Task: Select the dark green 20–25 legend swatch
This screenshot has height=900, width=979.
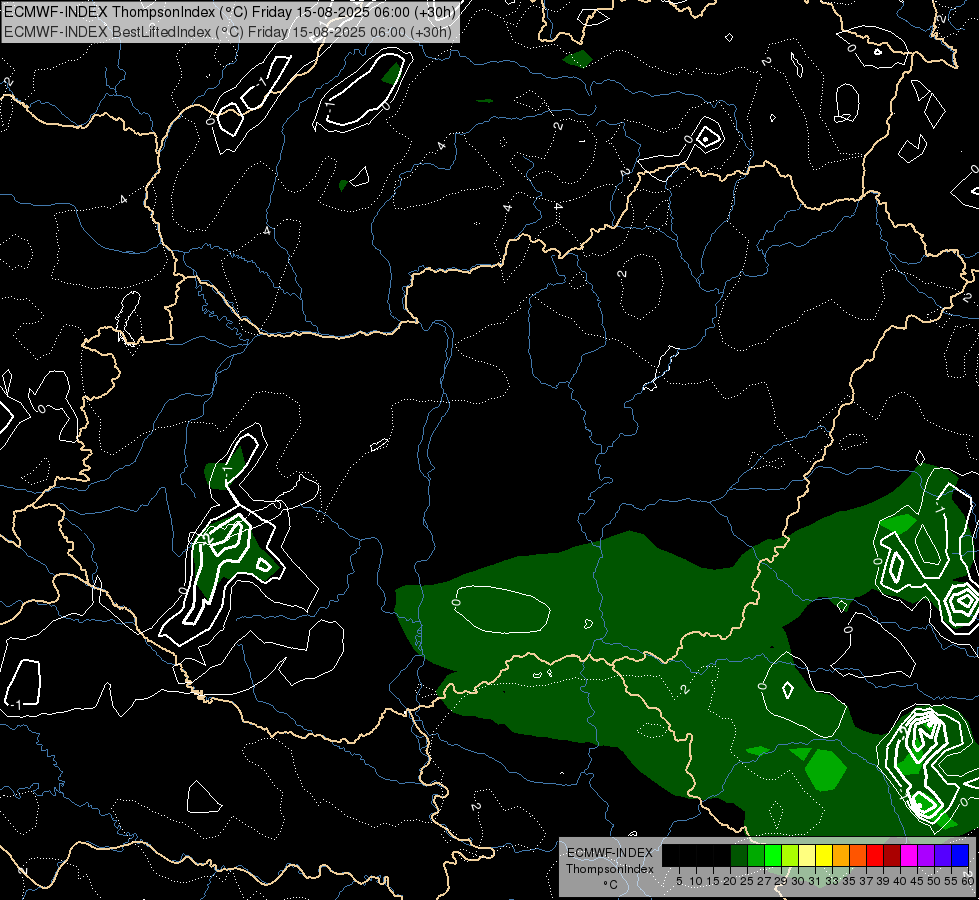Action: (x=739, y=855)
